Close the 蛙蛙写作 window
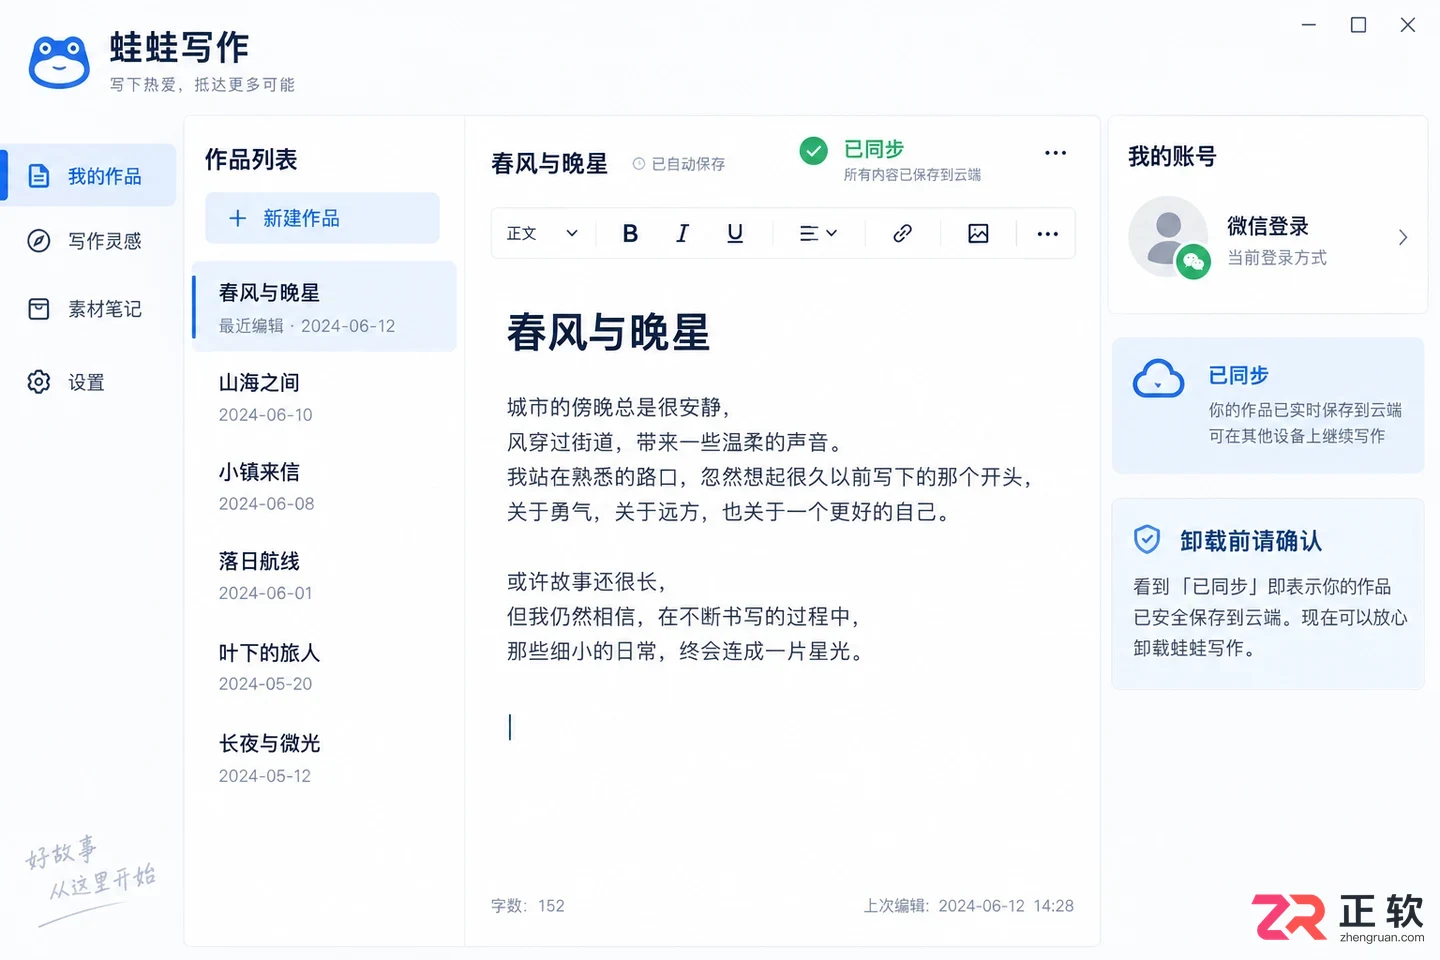 point(1408,24)
